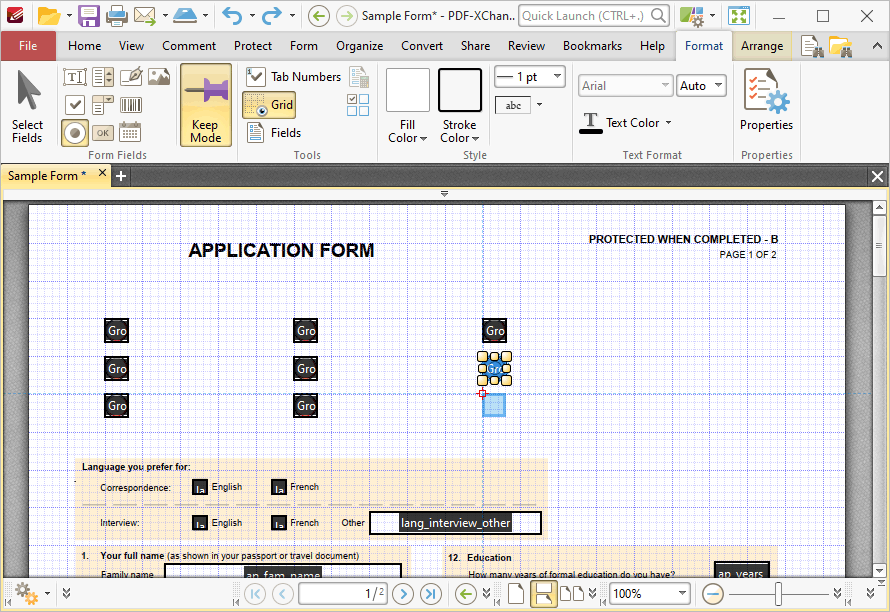Click the zoom slider handle

779,594
